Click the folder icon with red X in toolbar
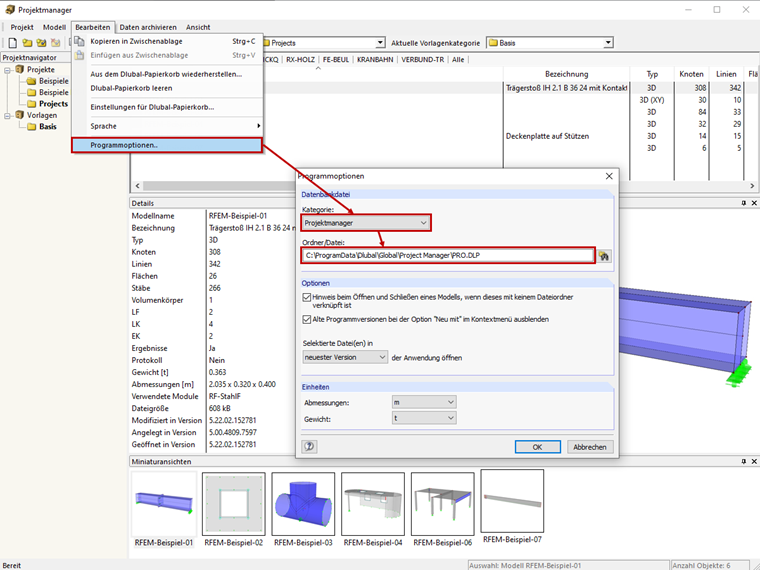The image size is (760, 570). point(56,43)
